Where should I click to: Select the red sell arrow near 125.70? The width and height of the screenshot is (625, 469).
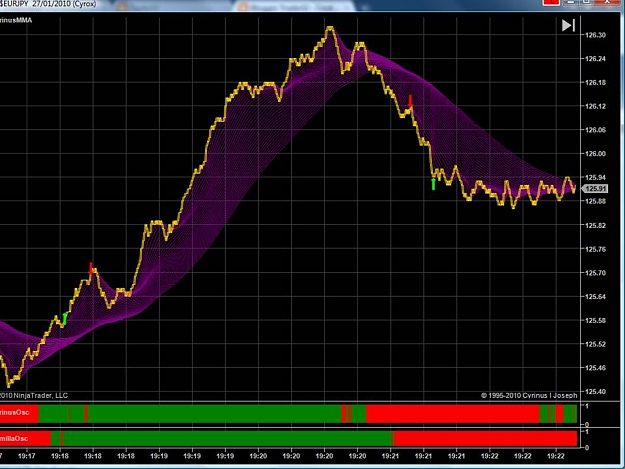[x=91, y=268]
